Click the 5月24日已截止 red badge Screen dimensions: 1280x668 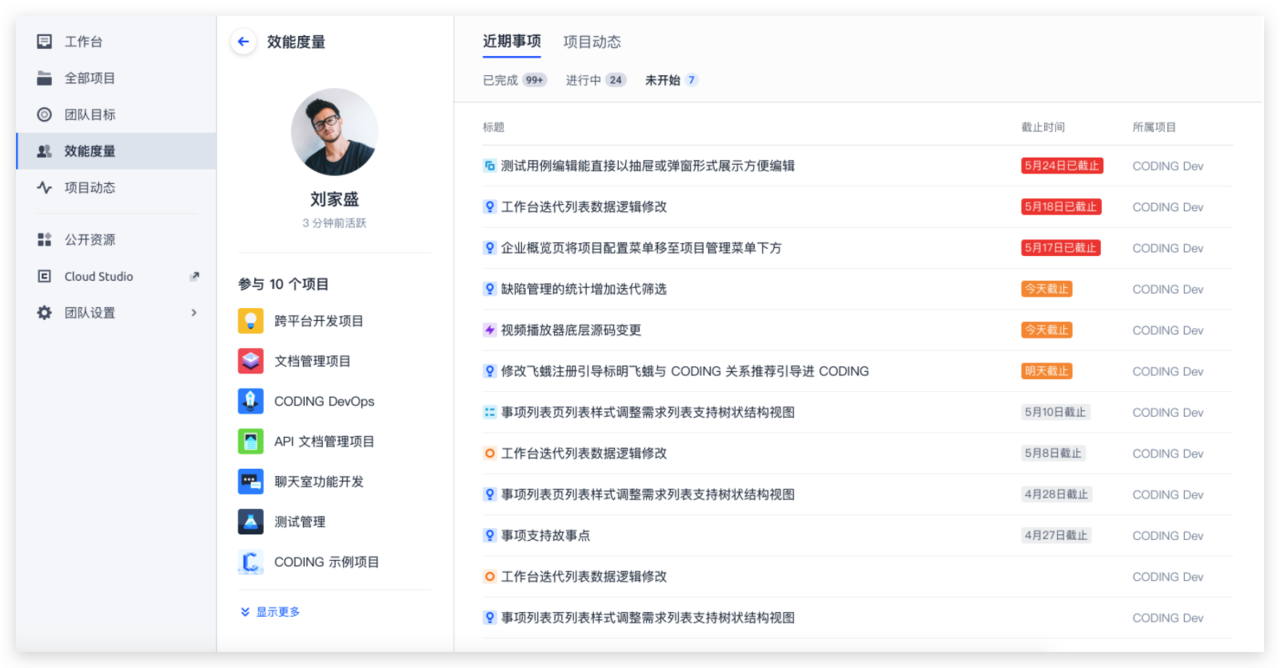[x=1062, y=166]
